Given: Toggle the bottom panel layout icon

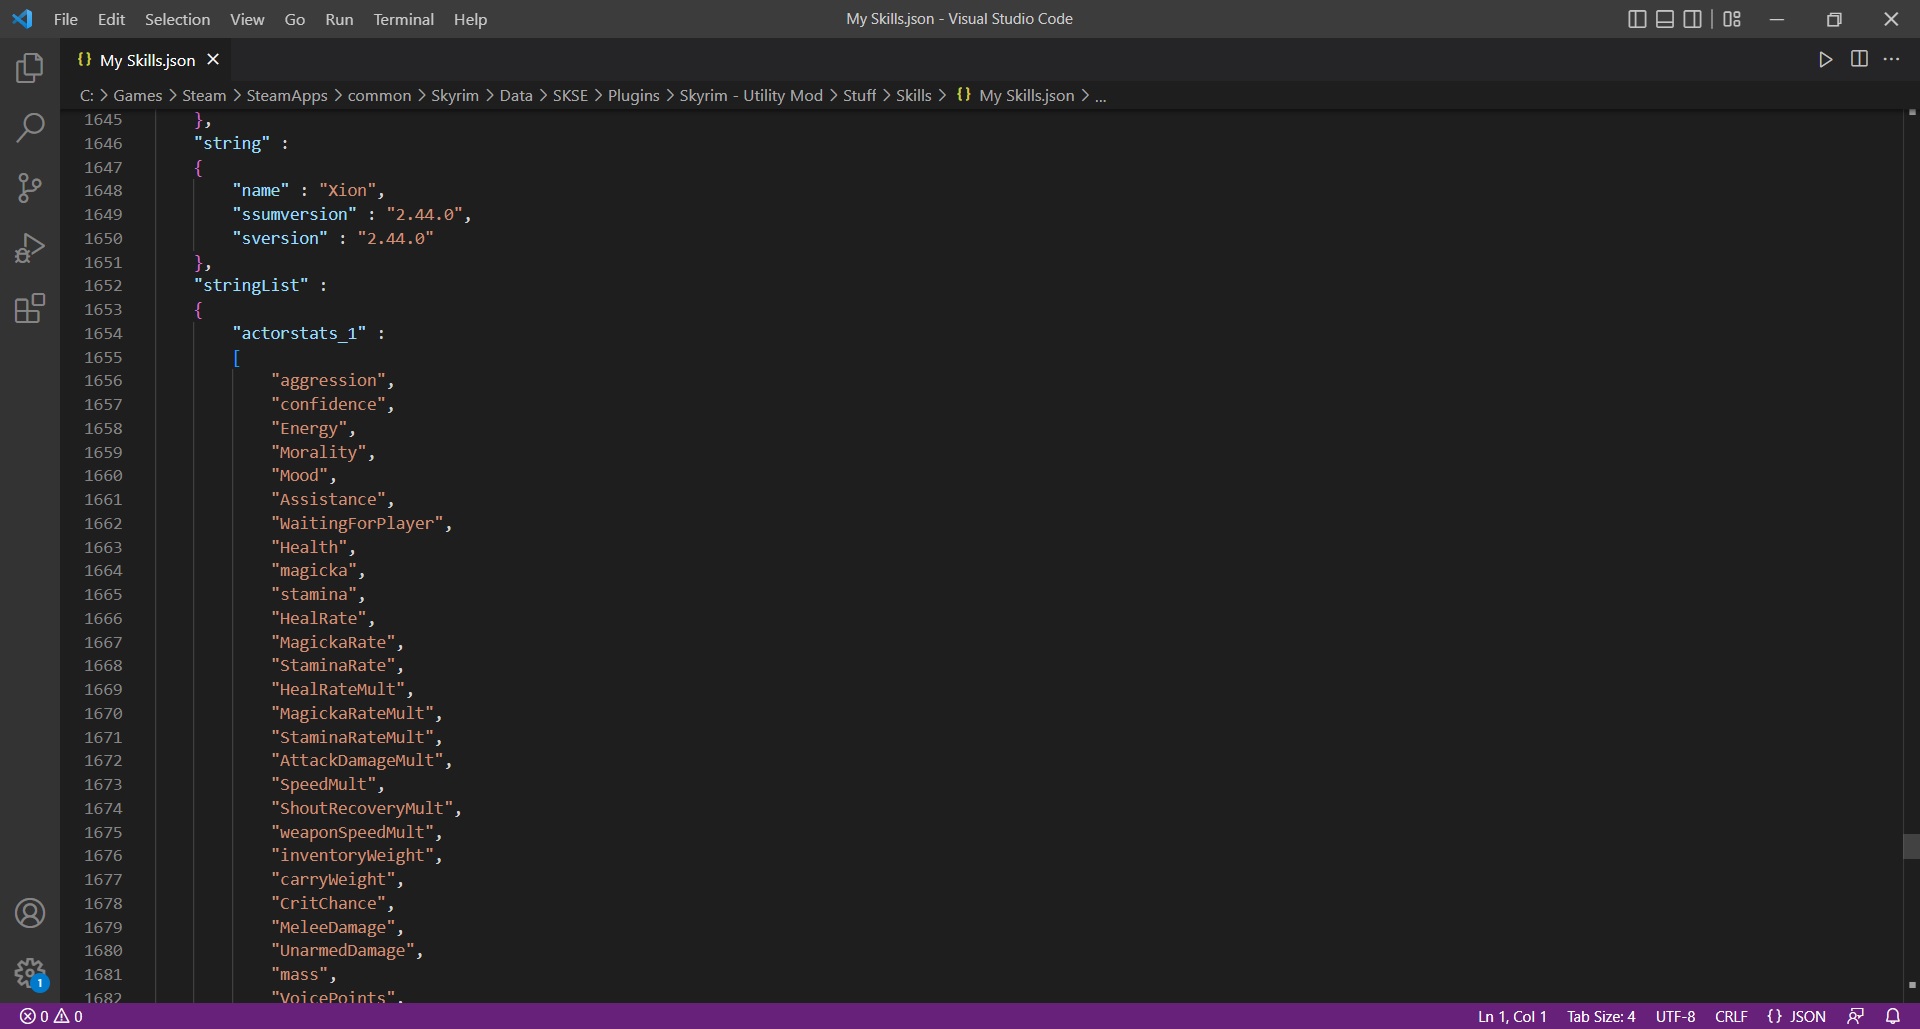Looking at the screenshot, I should click(x=1665, y=19).
